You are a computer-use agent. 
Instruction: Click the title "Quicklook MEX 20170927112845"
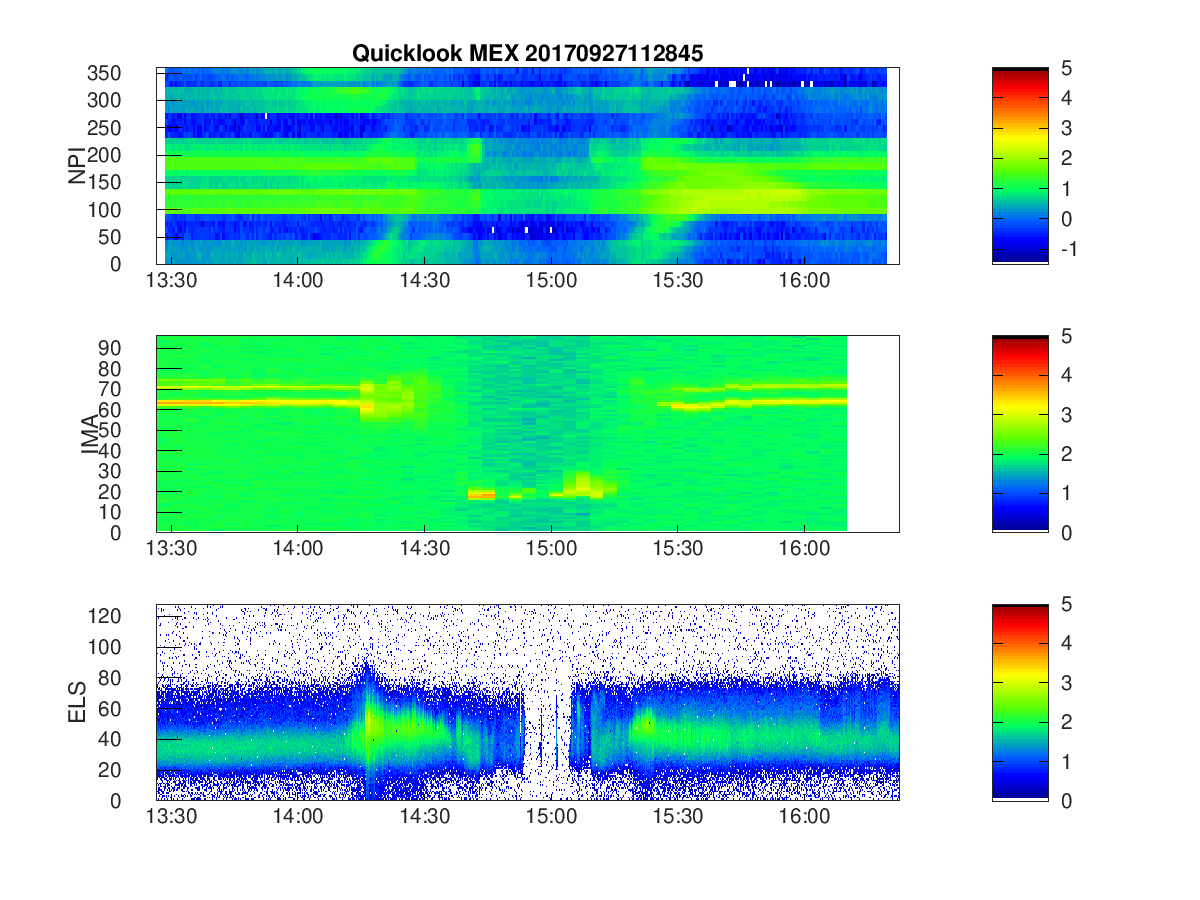coord(528,54)
